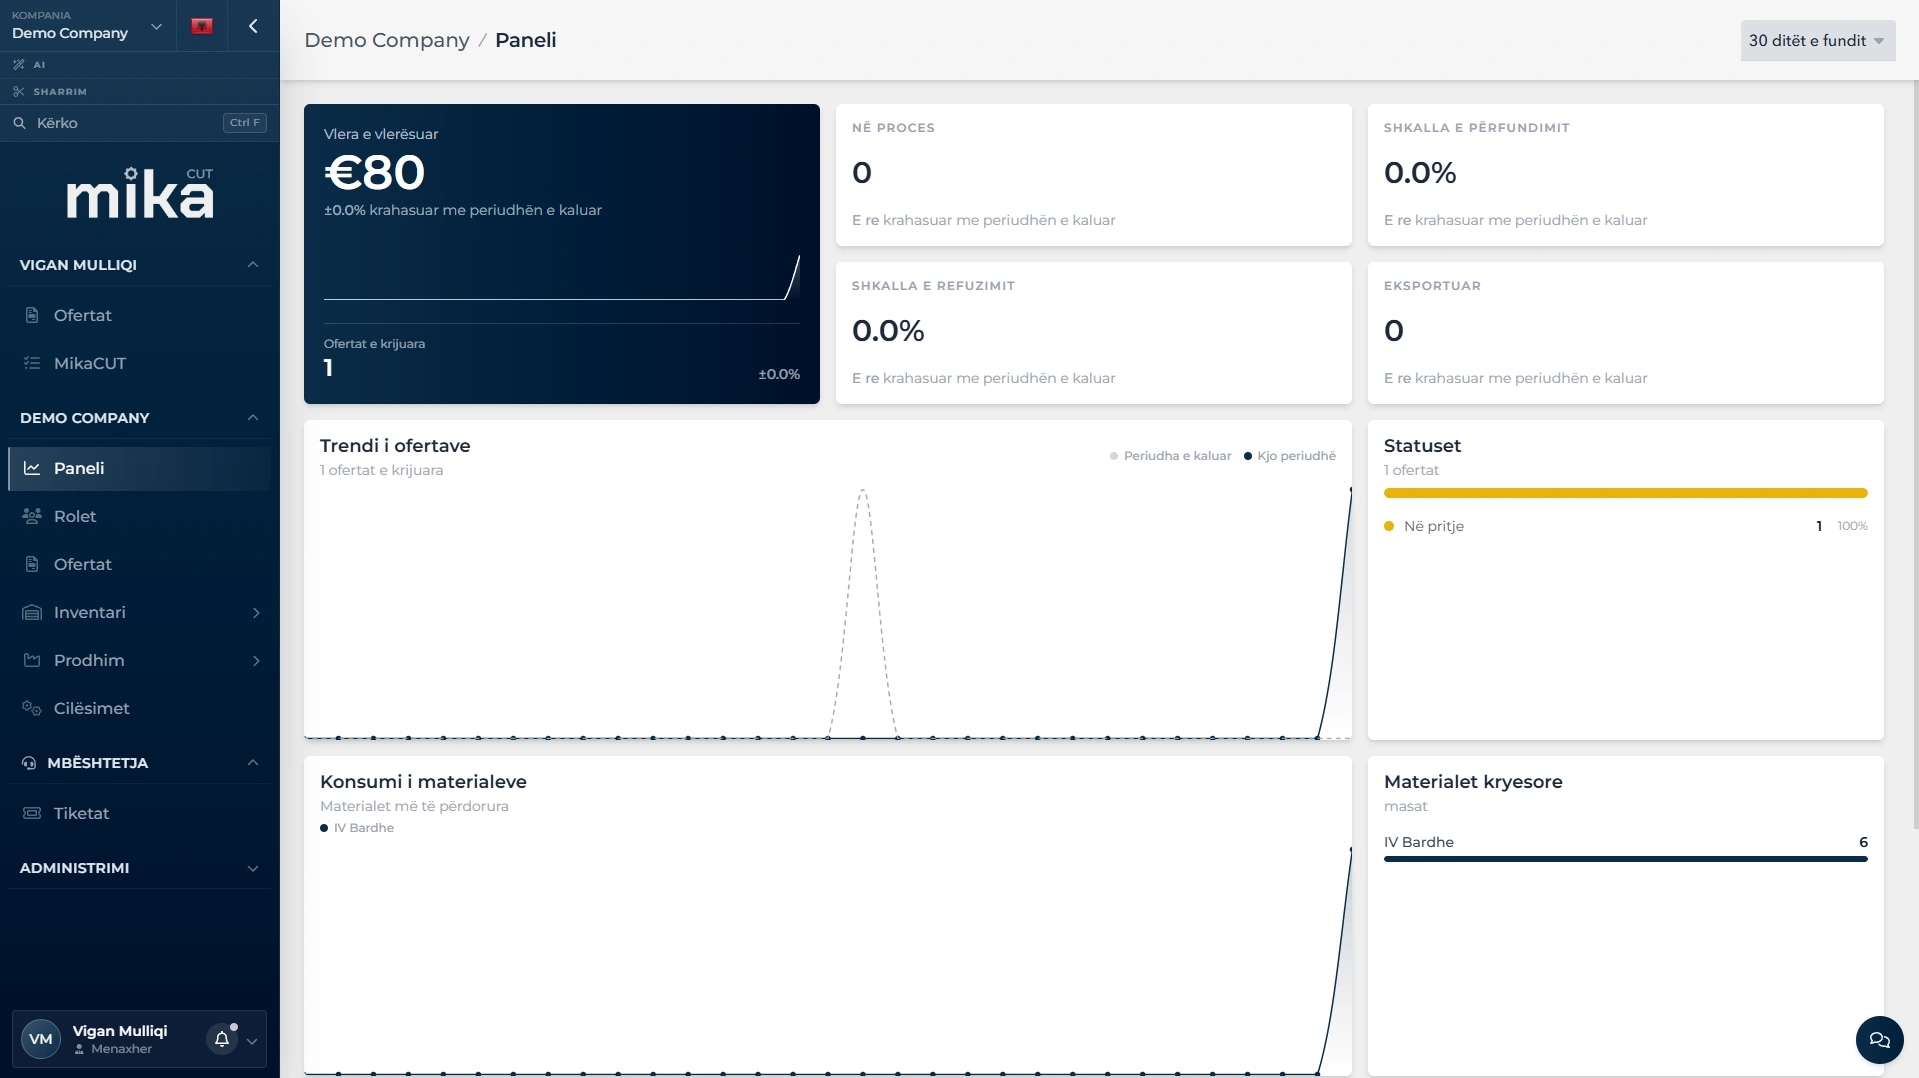Click the Paneli chart icon
1919x1078 pixels.
pyautogui.click(x=32, y=468)
